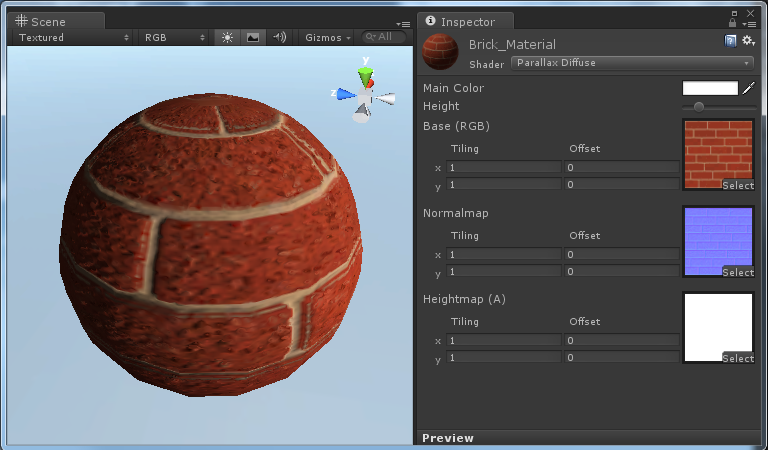Toggle scene audio speaker icon
Screen dimensions: 768x450
280,38
